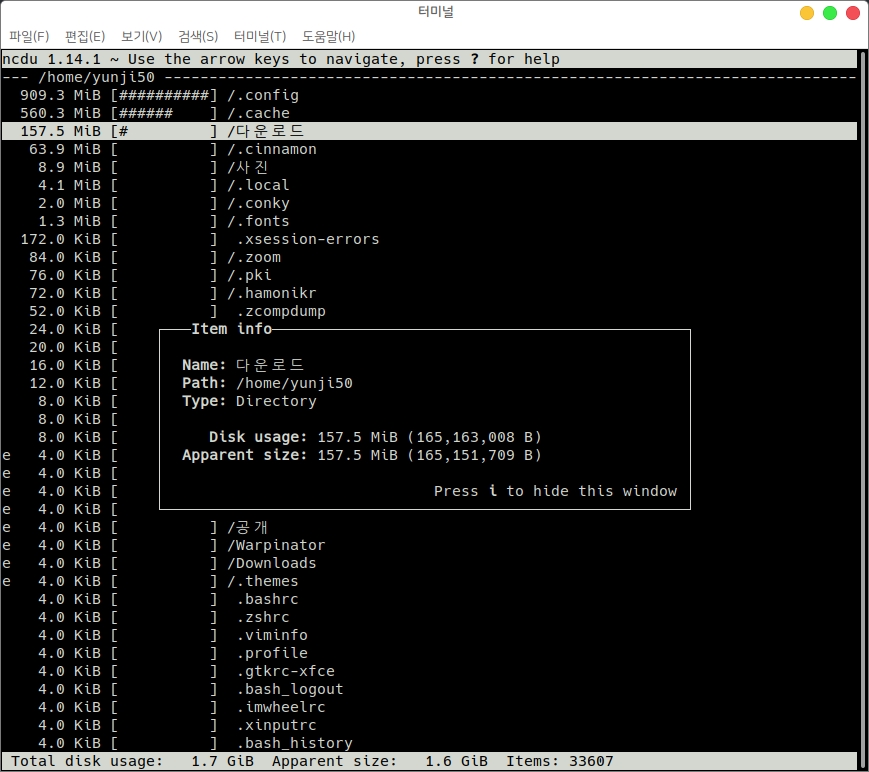The height and width of the screenshot is (772, 869).
Task: Open the 파일(F) menu
Action: (x=29, y=37)
